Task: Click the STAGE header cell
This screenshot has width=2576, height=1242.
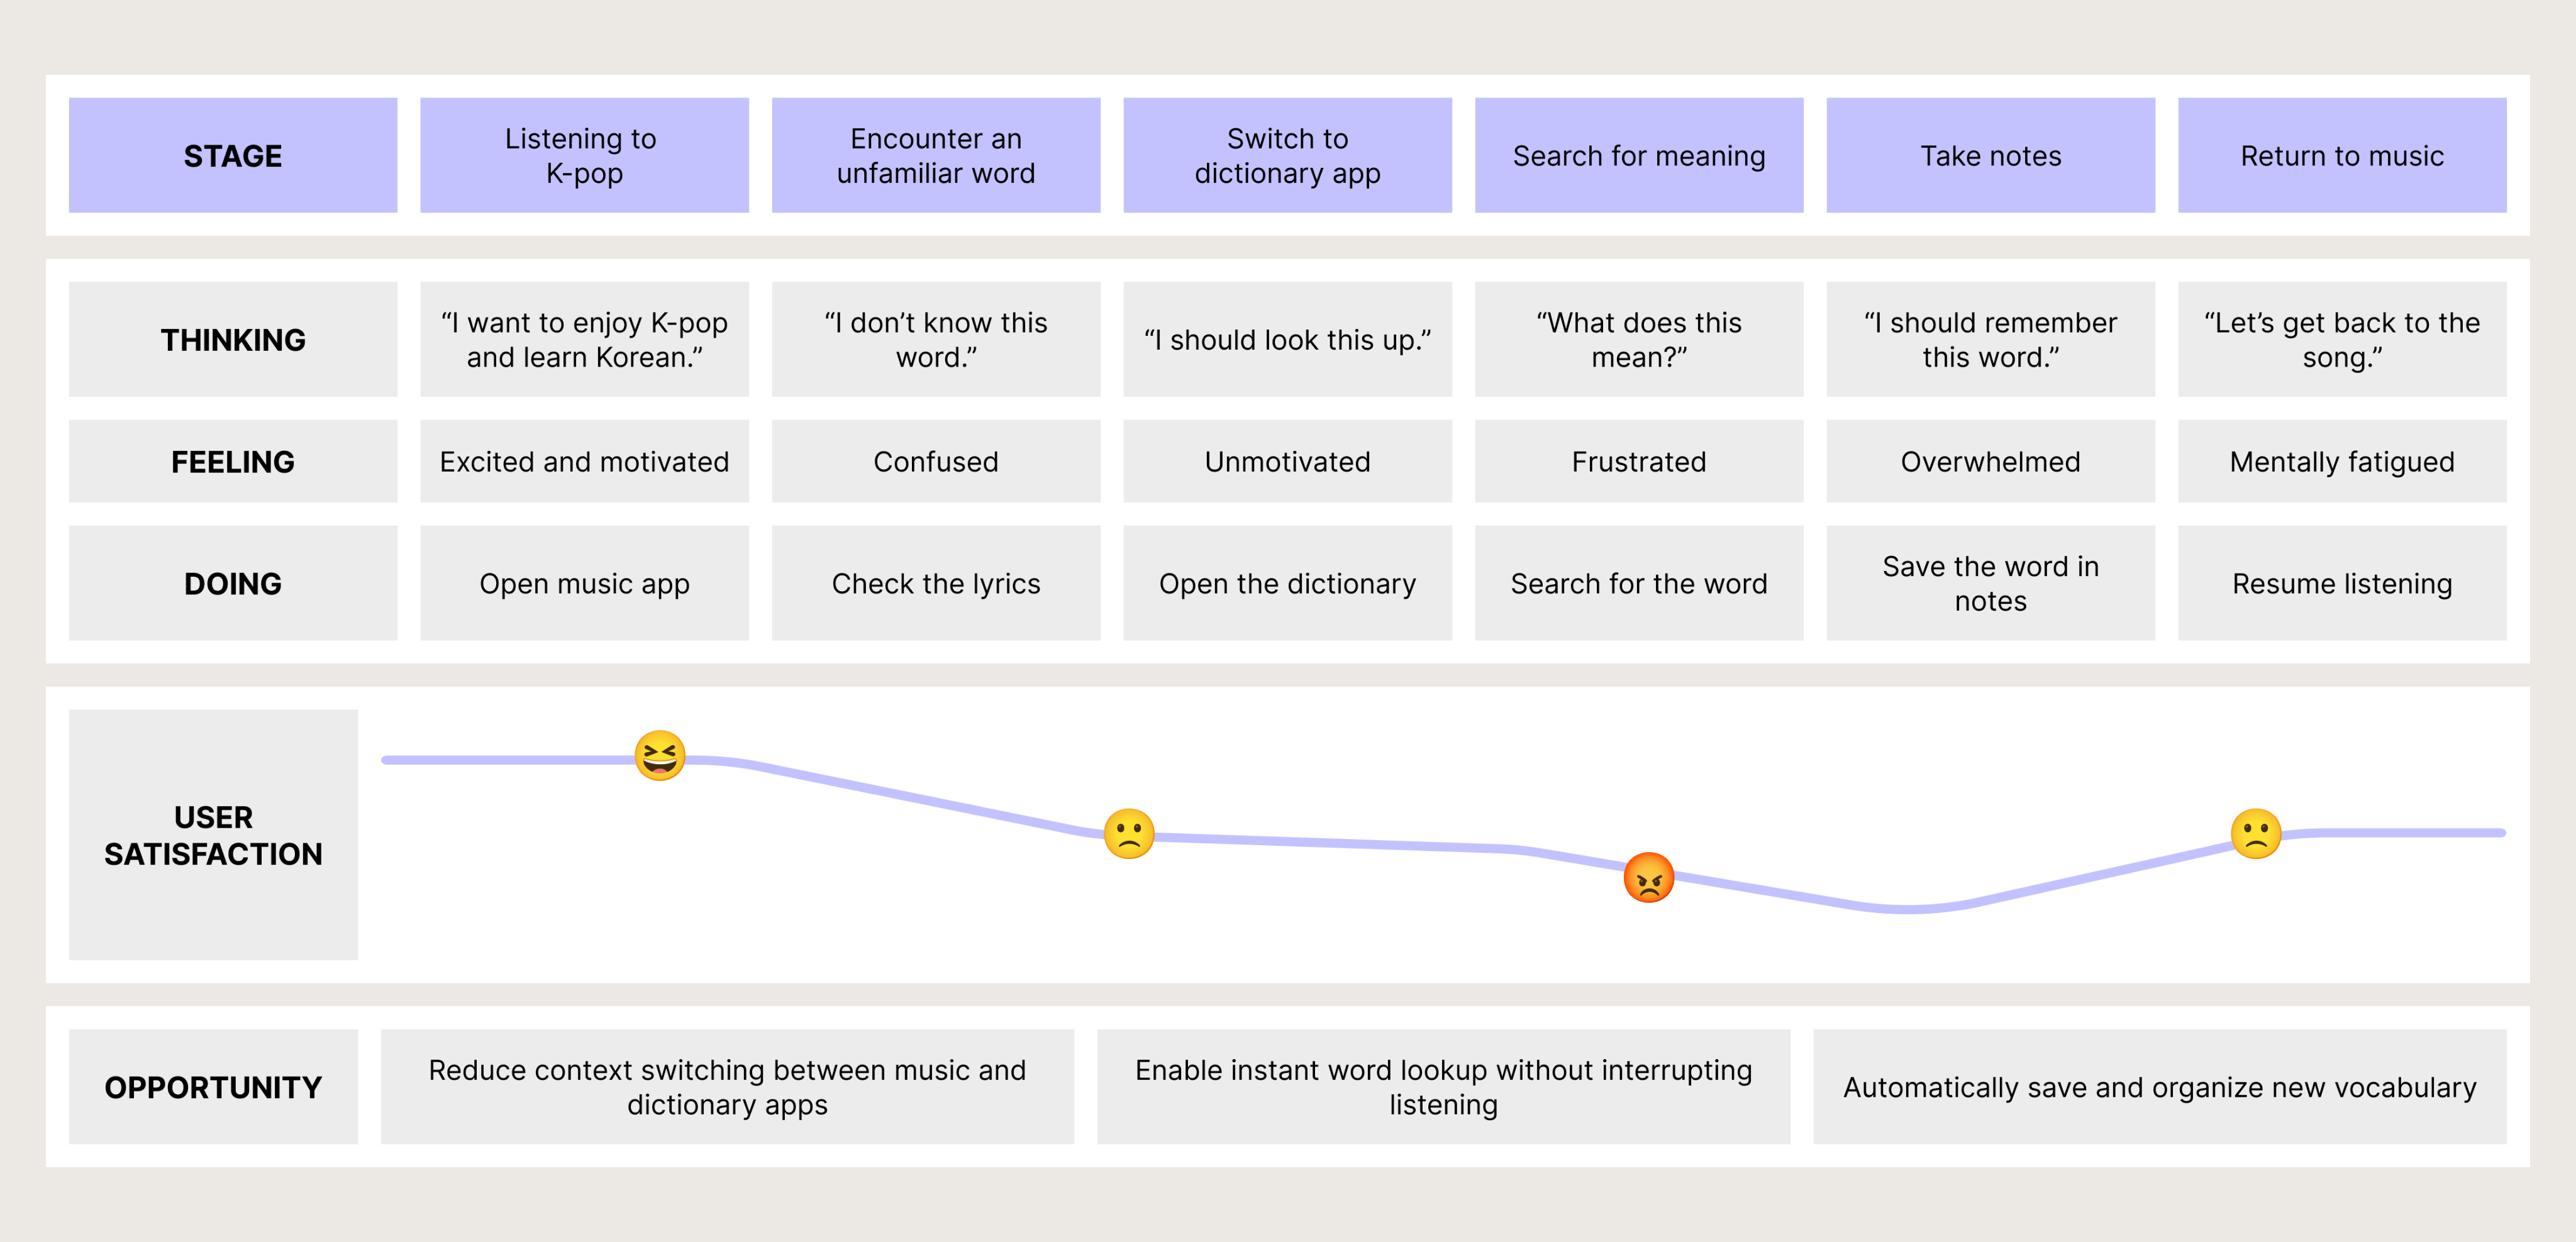Action: (x=233, y=155)
